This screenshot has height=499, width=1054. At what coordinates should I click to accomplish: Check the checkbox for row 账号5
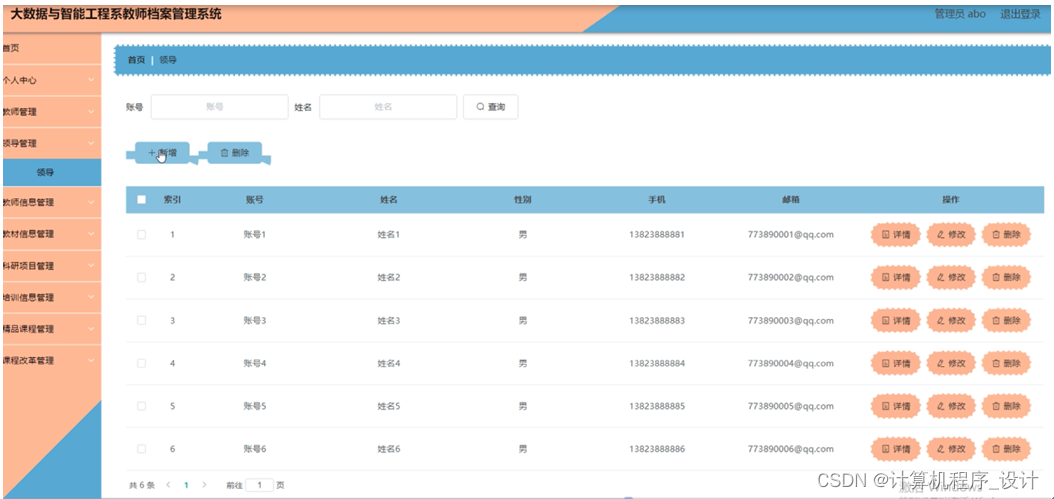[141, 406]
